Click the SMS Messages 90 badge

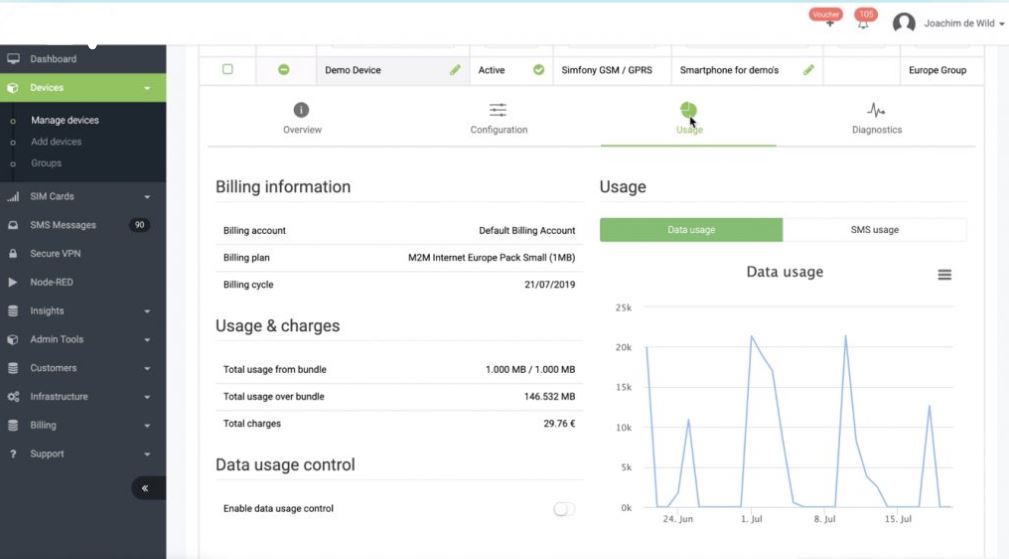click(x=139, y=225)
